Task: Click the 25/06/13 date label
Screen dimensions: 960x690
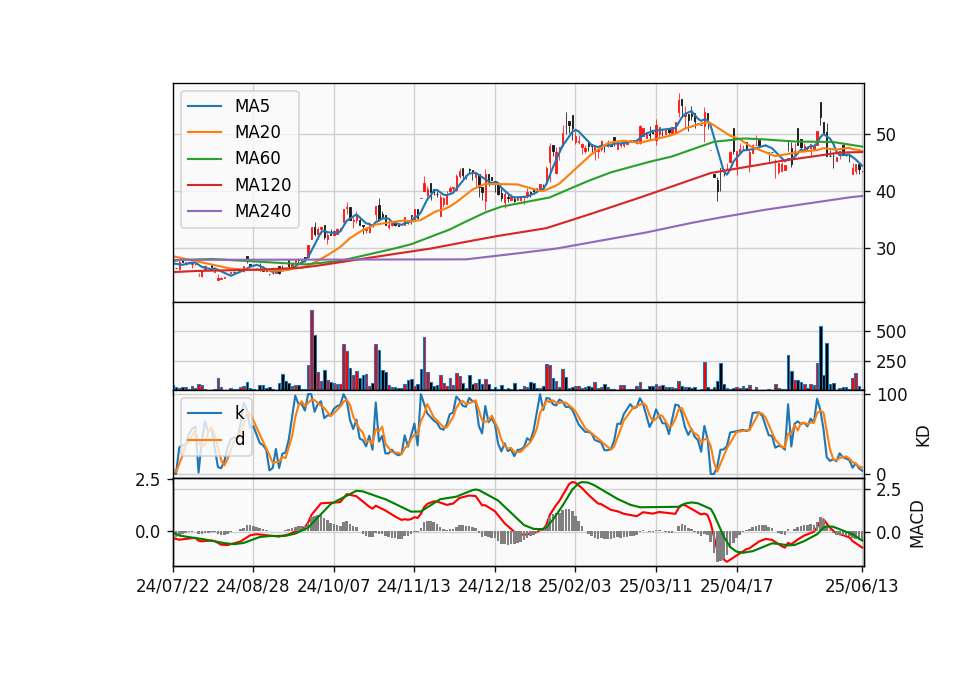Action: [x=861, y=586]
